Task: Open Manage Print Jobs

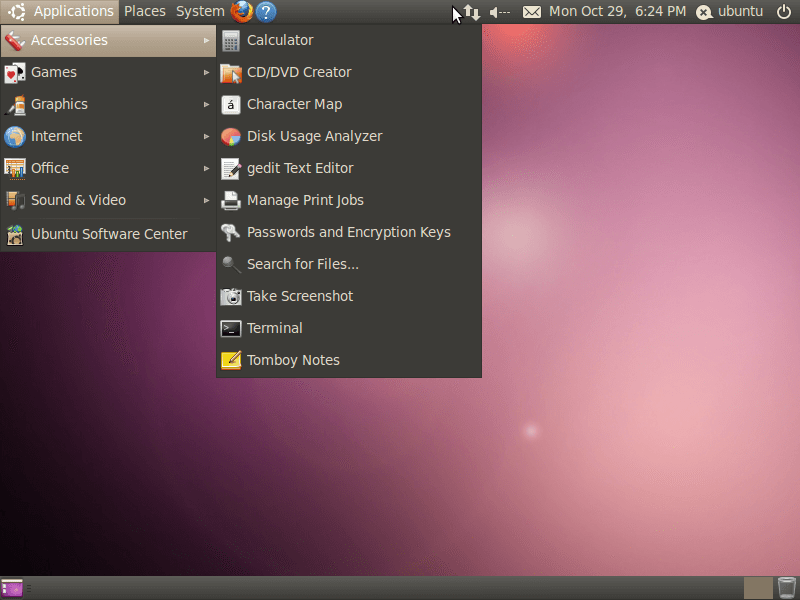Action: [x=349, y=201]
